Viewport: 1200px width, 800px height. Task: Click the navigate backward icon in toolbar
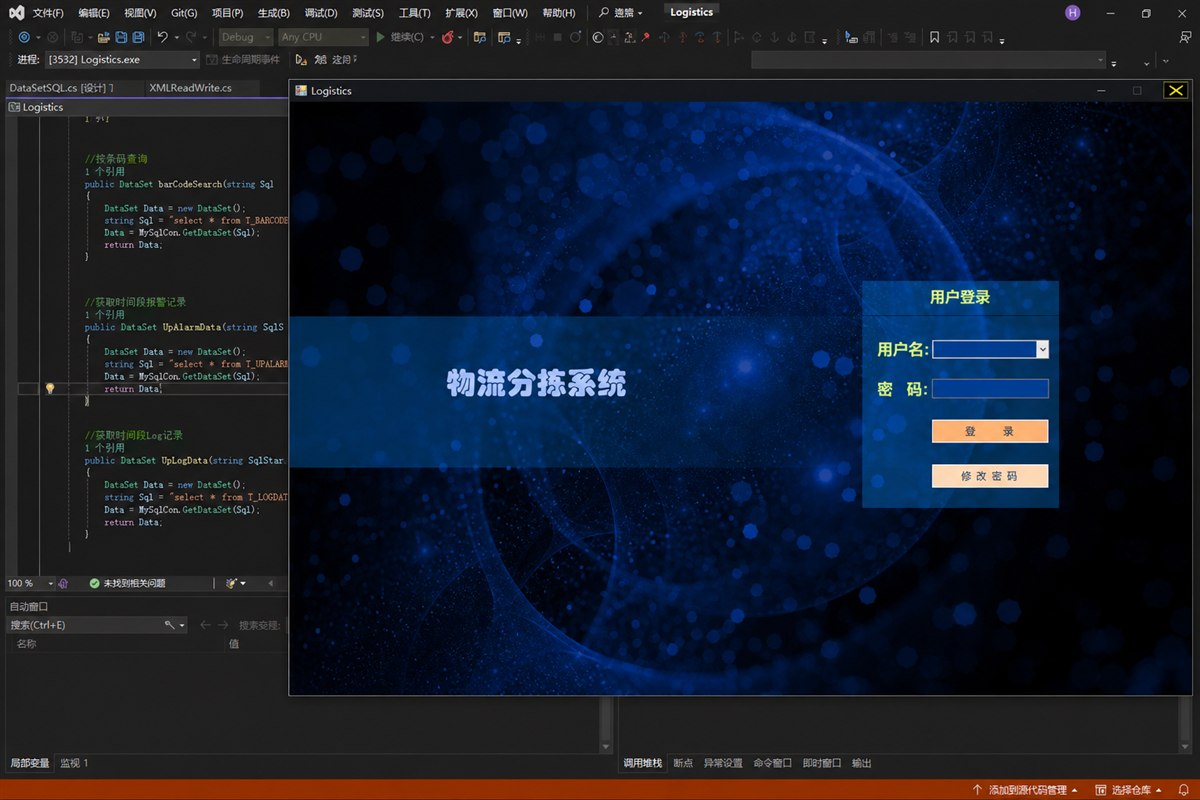pos(25,37)
